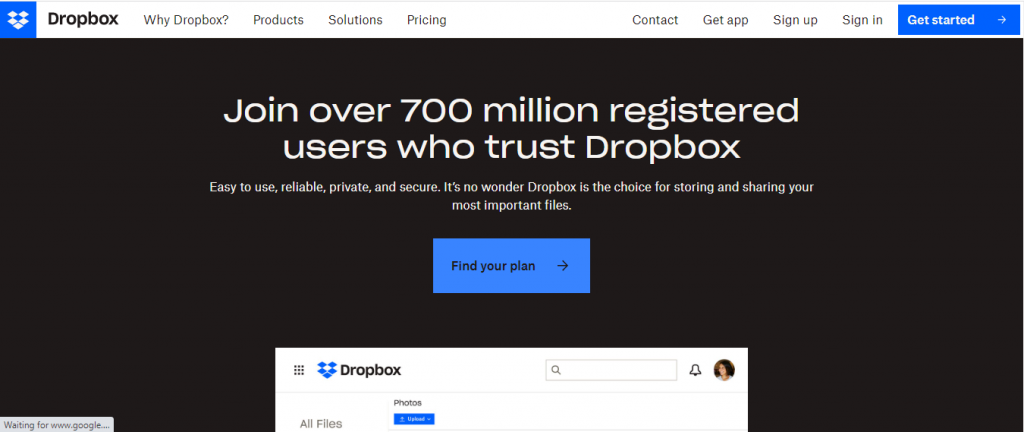Open the Upload dropdown in the preview
Image resolution: width=1024 pixels, height=432 pixels.
click(x=414, y=419)
